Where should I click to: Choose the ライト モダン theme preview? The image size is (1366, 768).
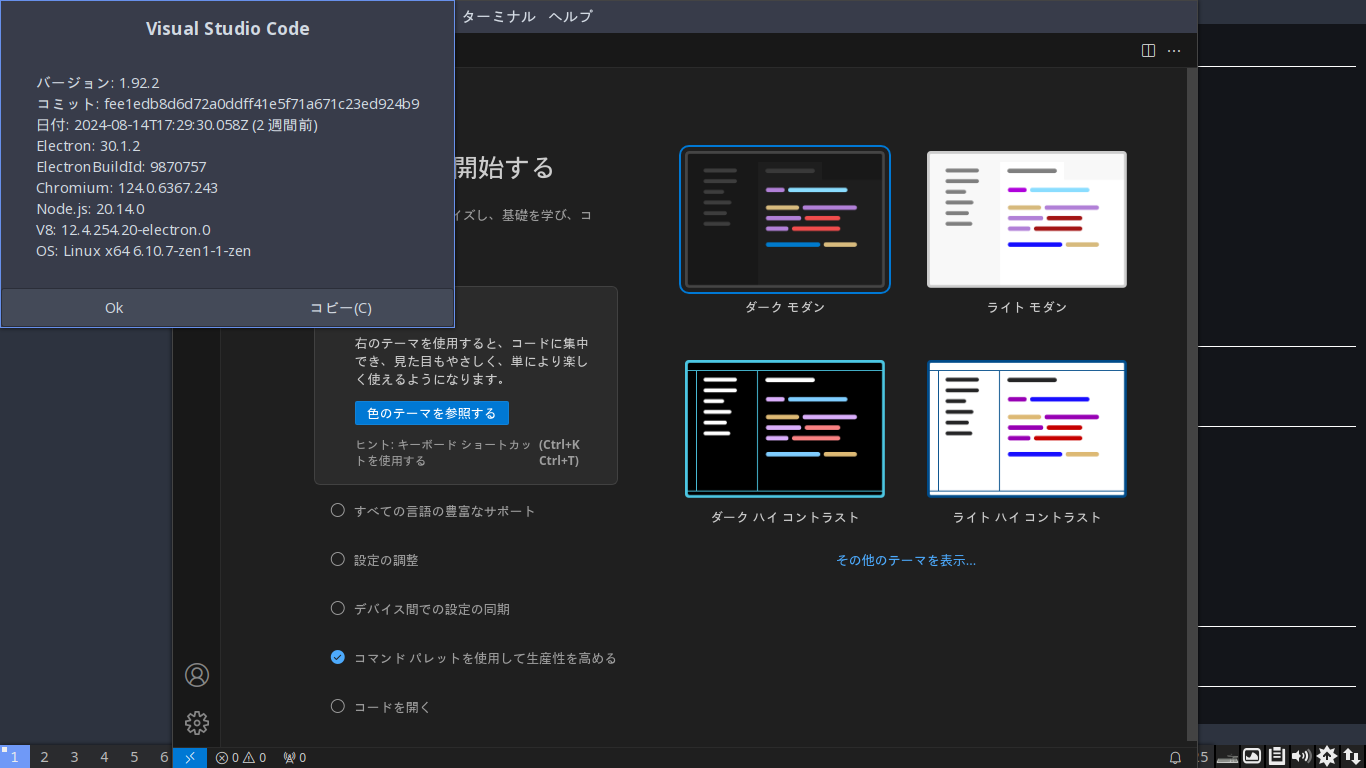pos(1026,220)
